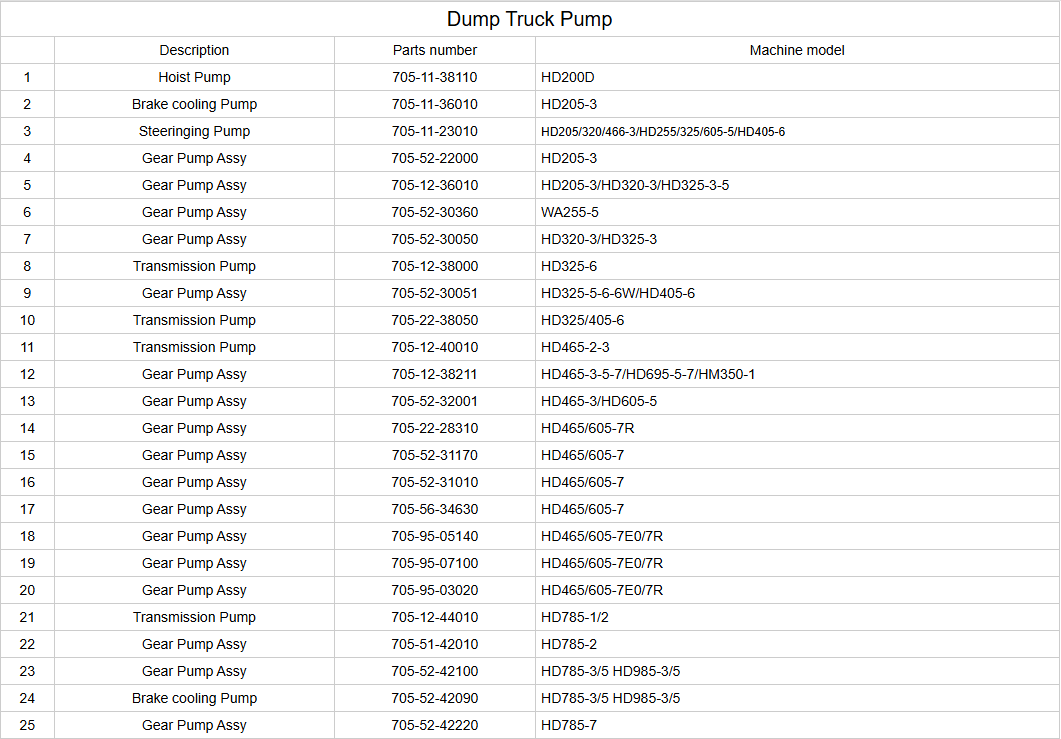Select the 'Dump Truck Pump' title cell
Screen dimensions: 1061x739
click(530, 19)
